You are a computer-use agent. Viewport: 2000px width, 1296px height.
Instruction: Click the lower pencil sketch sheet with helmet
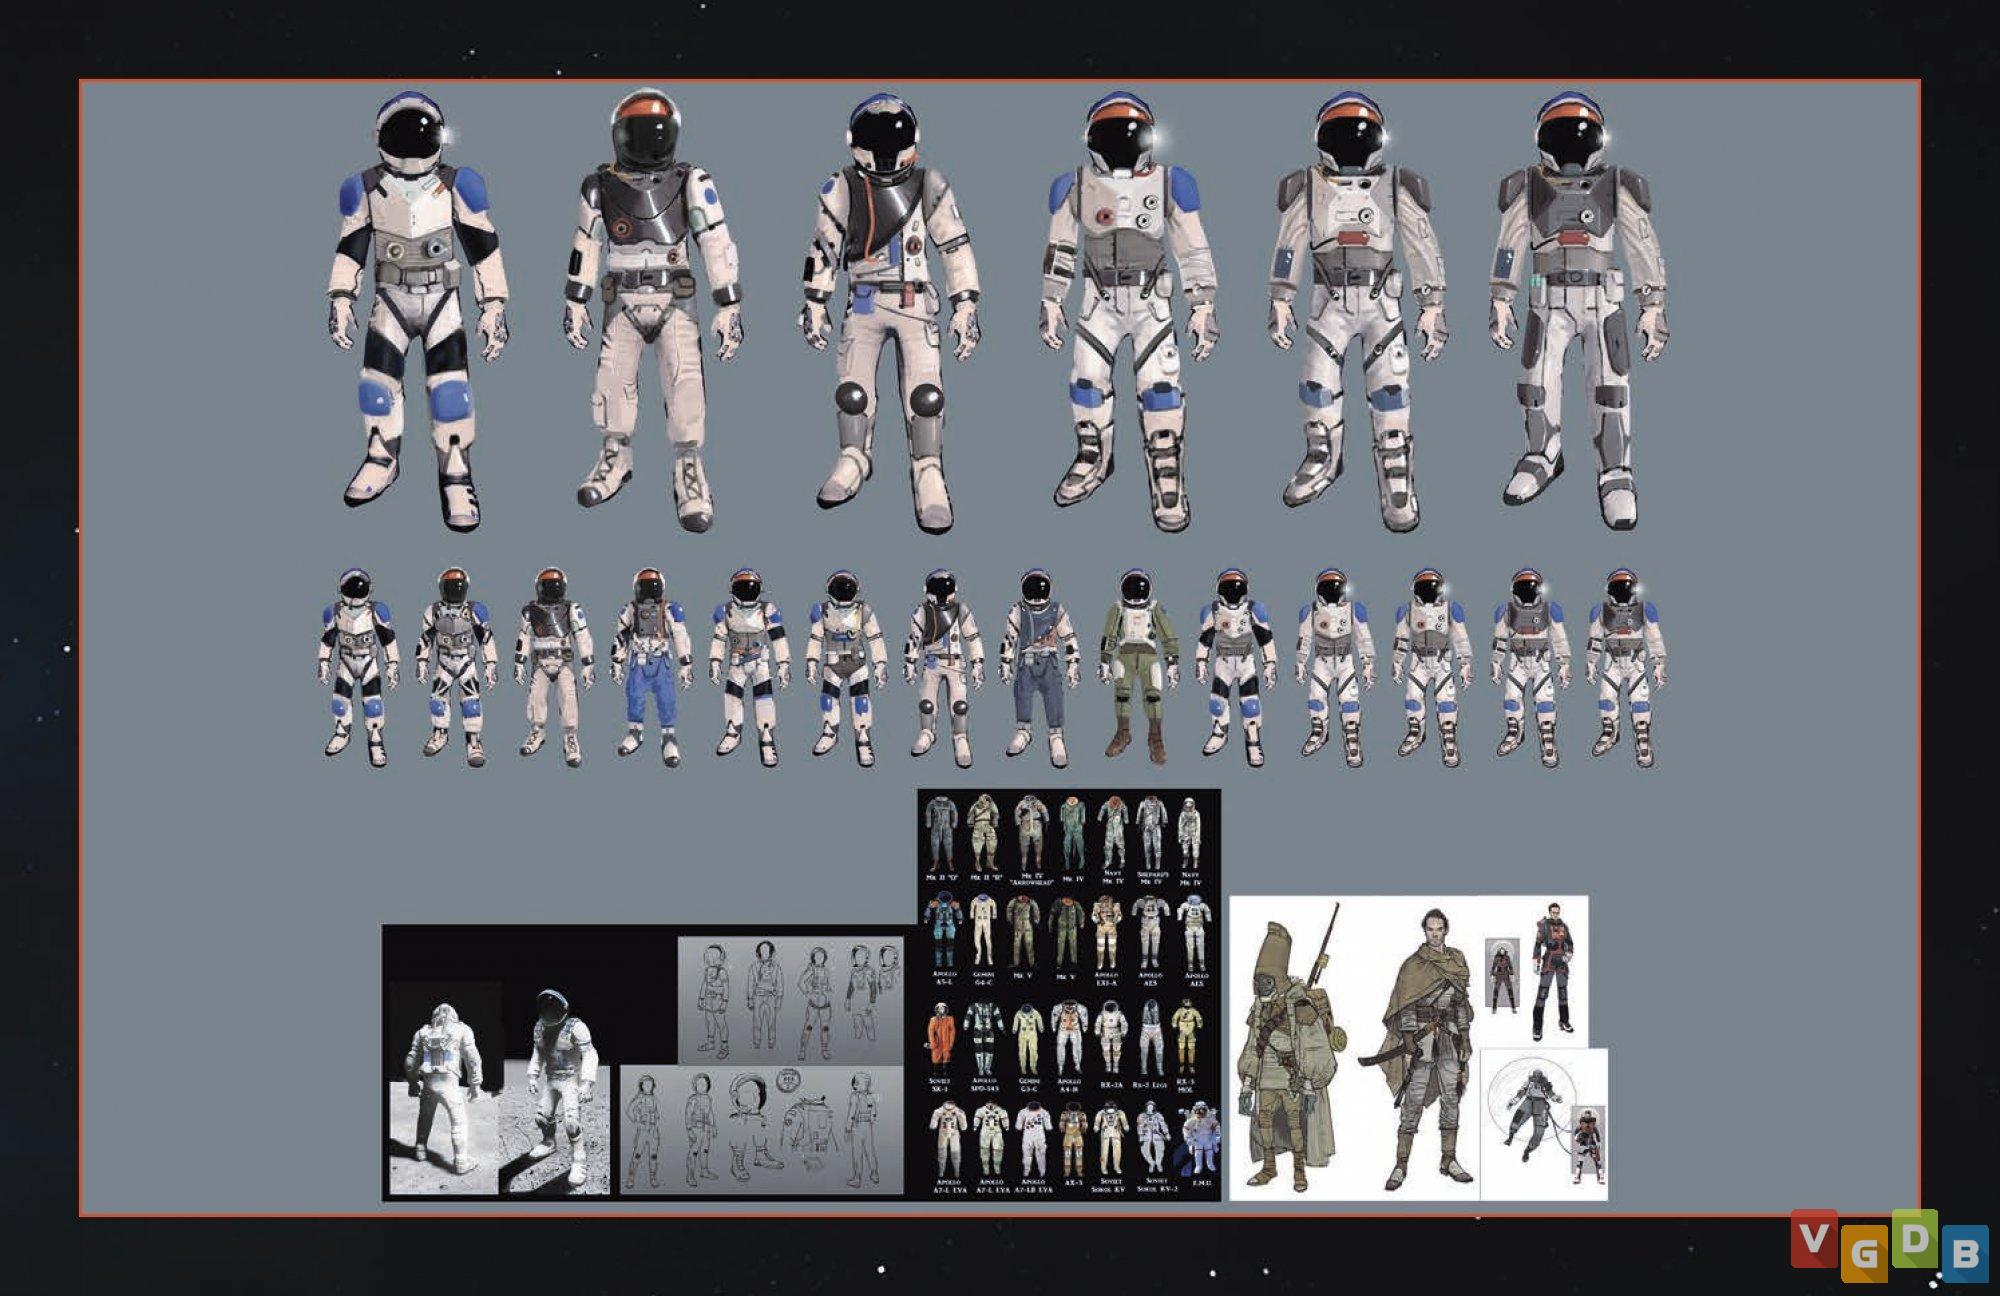point(760,1130)
